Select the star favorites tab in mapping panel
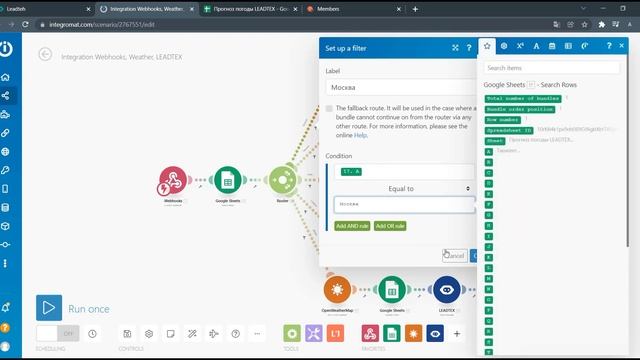This screenshot has height=360, width=640. [487, 46]
